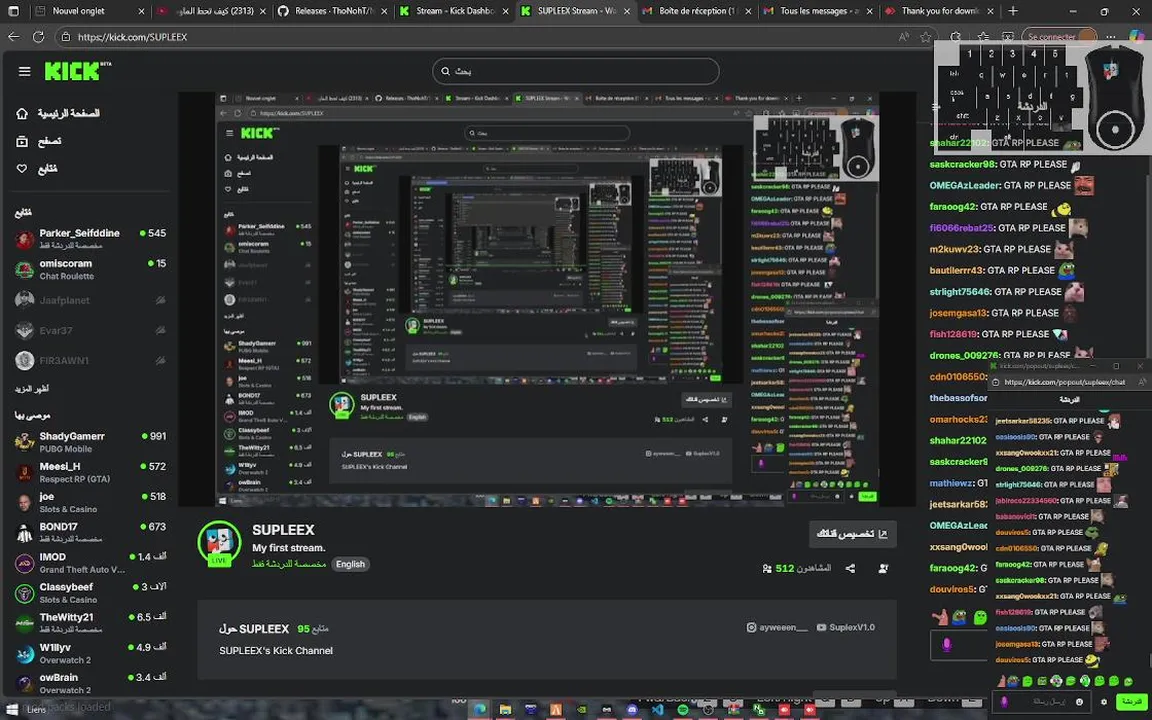This screenshot has width=1152, height=720.
Task: Click the read aloud icon in address bar
Action: click(904, 37)
